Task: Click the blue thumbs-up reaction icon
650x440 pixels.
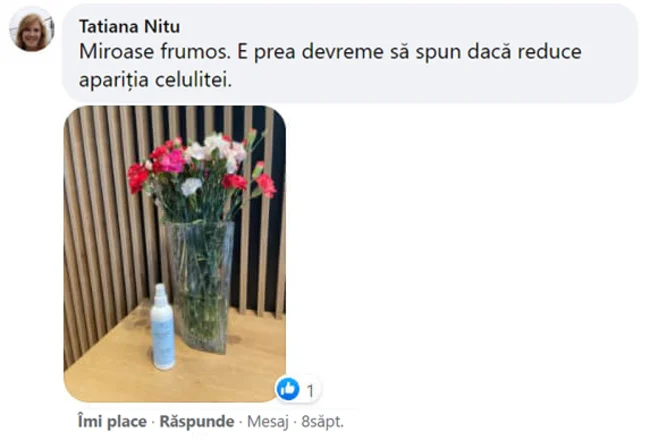Action: pos(287,389)
